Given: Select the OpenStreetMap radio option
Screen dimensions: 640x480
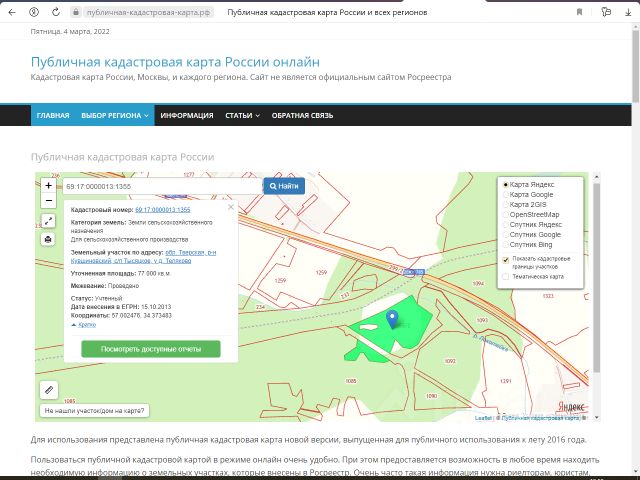Looking at the screenshot, I should point(506,215).
